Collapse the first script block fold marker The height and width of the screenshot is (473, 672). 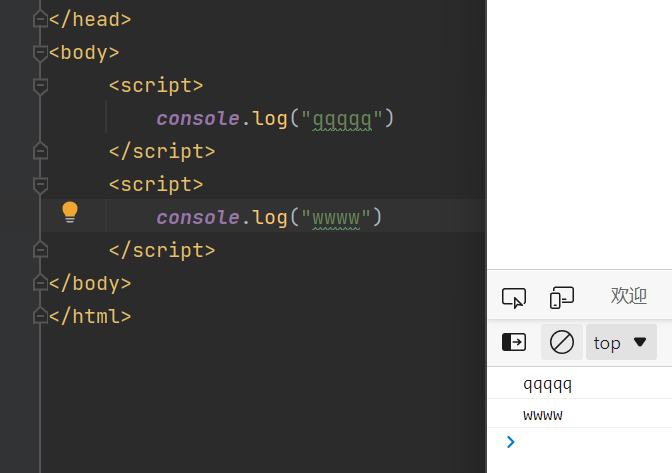coord(40,86)
